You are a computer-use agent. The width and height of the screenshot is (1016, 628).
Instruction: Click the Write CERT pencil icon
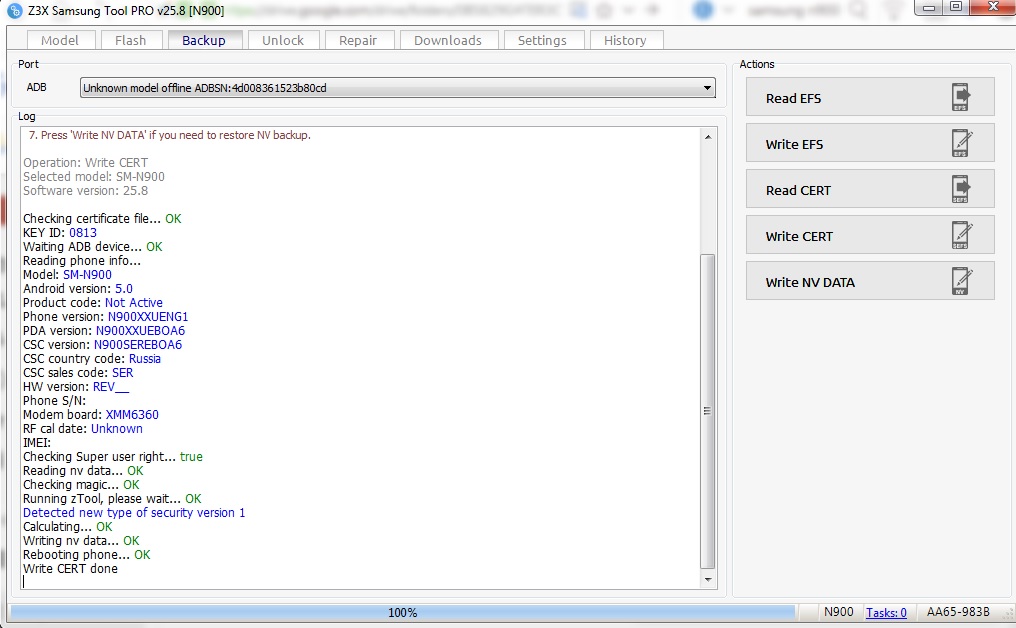click(x=962, y=235)
